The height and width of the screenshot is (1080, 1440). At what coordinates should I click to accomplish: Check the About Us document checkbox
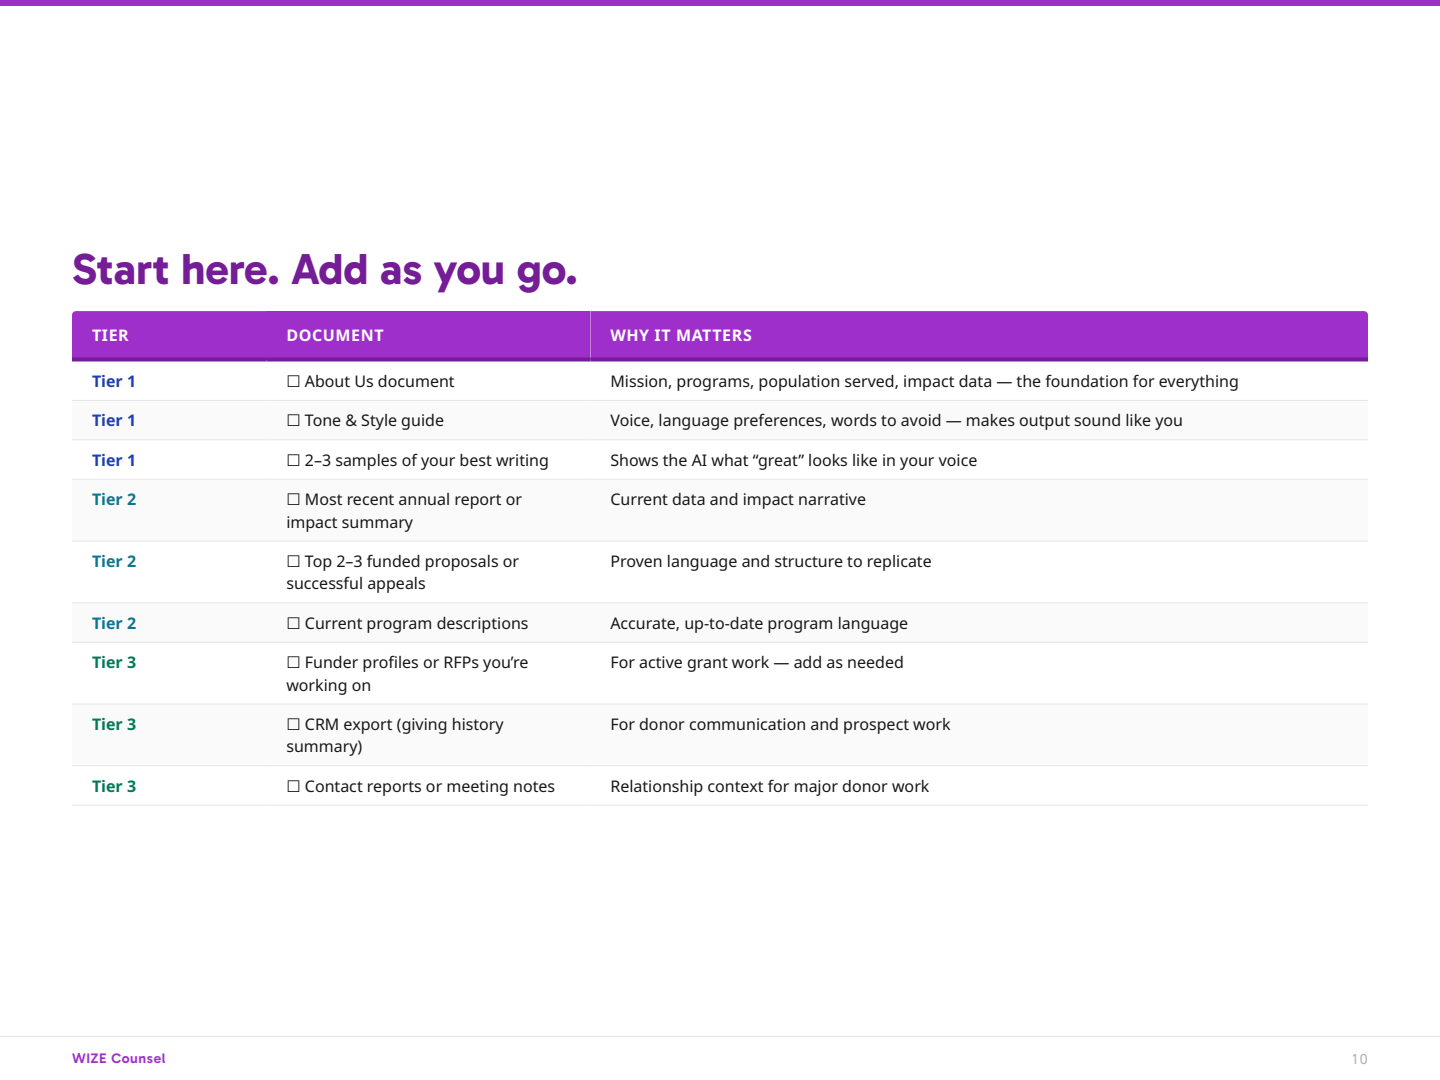(293, 381)
